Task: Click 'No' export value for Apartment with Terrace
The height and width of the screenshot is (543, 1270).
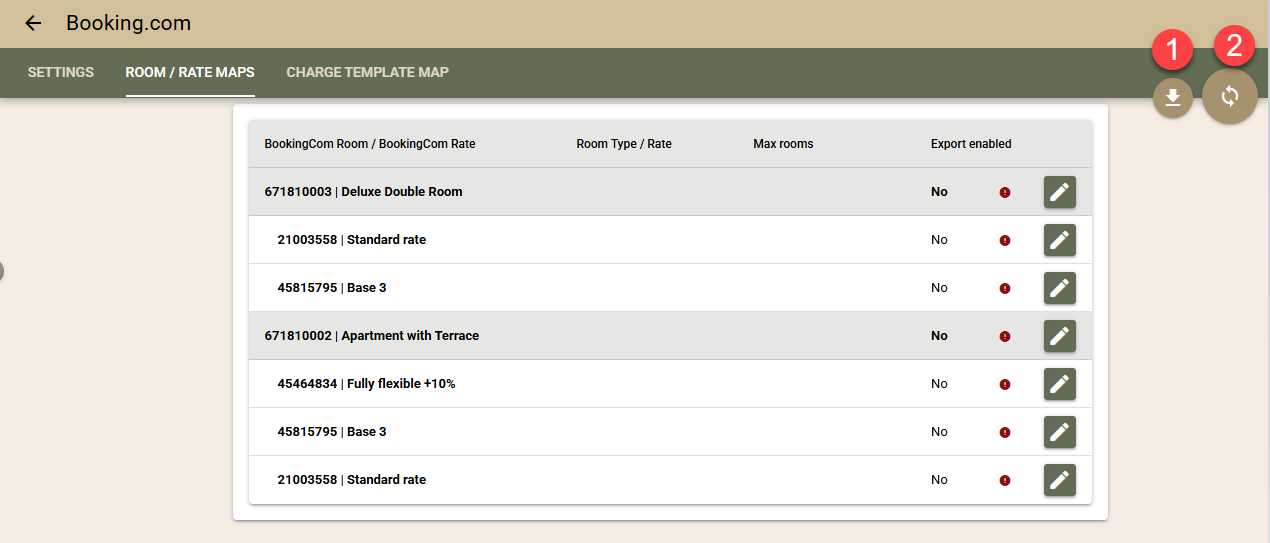Action: pyautogui.click(x=939, y=336)
